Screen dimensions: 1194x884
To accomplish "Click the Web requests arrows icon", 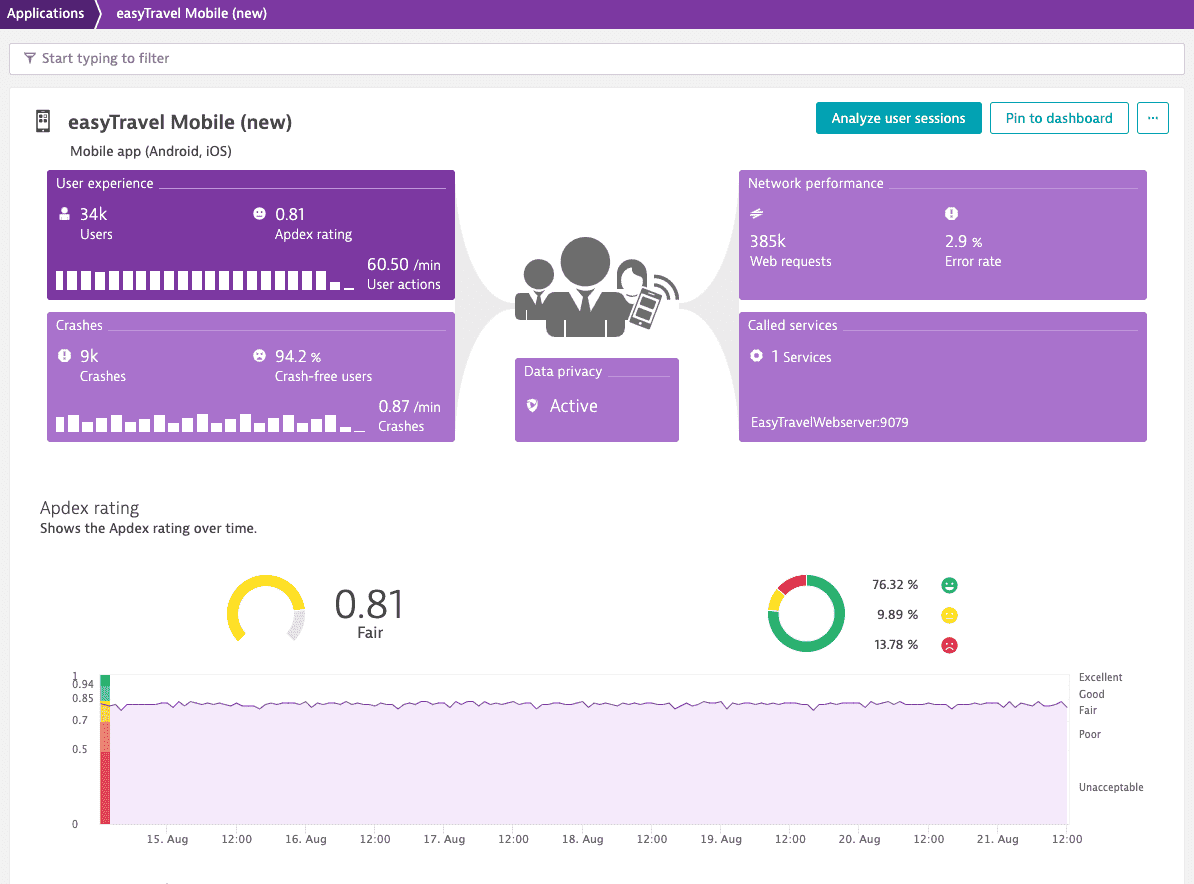I will tap(756, 214).
